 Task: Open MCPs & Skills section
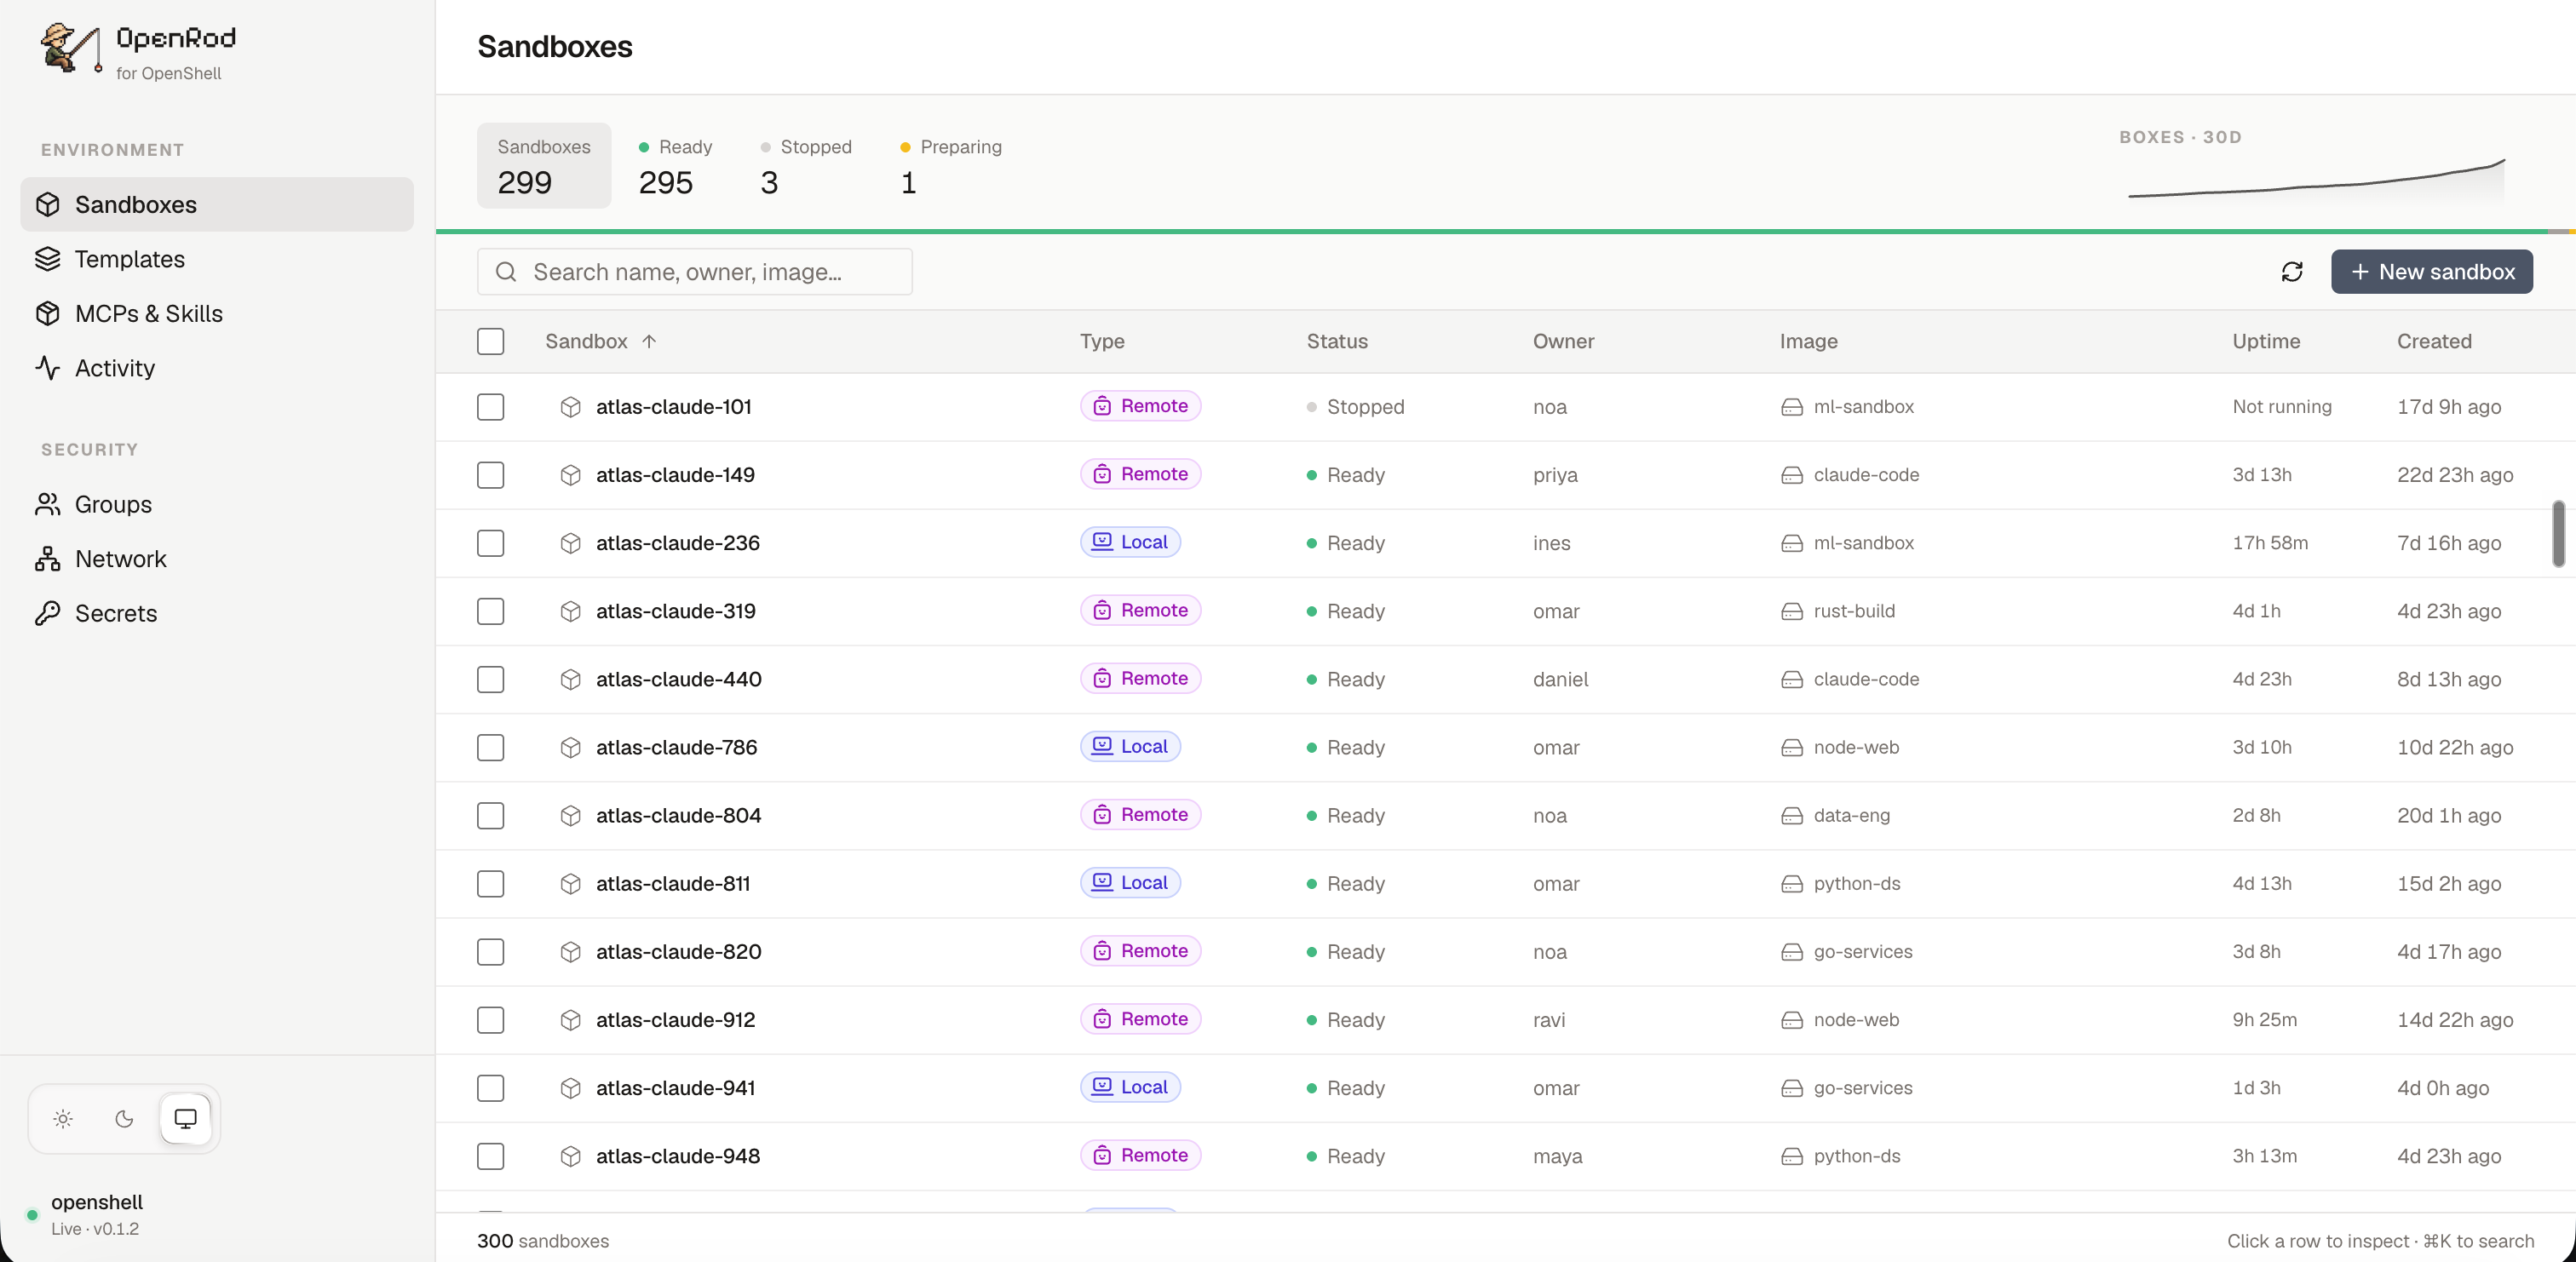click(x=217, y=313)
